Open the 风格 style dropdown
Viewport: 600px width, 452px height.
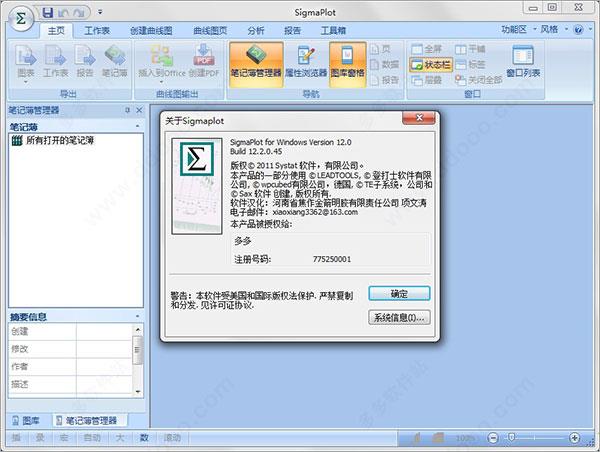554,29
